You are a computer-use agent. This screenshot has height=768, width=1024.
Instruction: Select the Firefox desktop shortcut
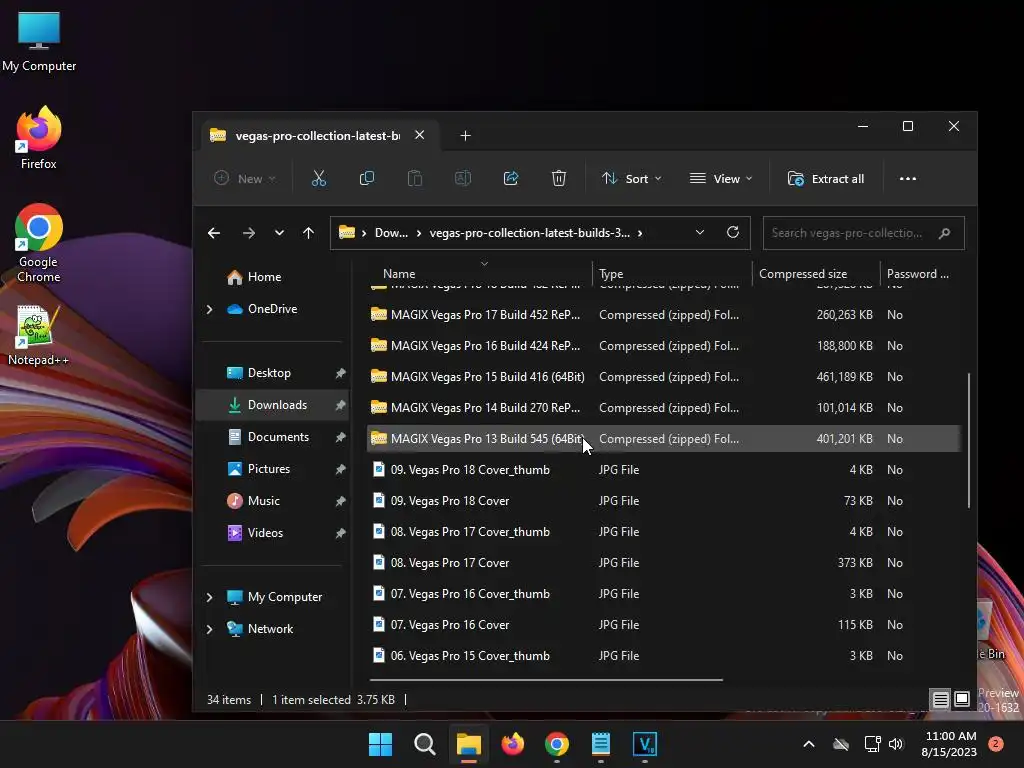coord(39,138)
